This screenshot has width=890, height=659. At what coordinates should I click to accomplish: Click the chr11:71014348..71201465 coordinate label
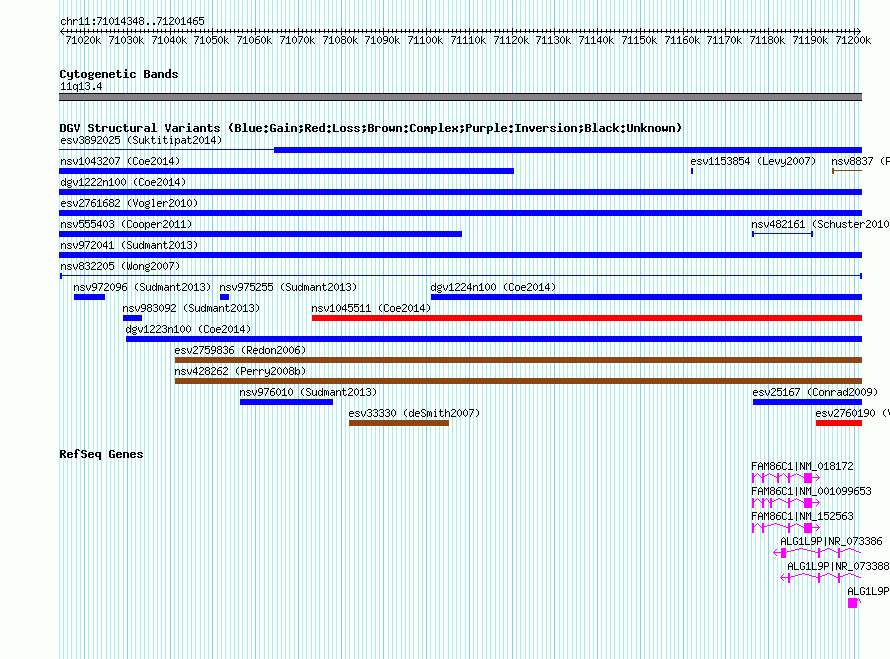[x=132, y=21]
